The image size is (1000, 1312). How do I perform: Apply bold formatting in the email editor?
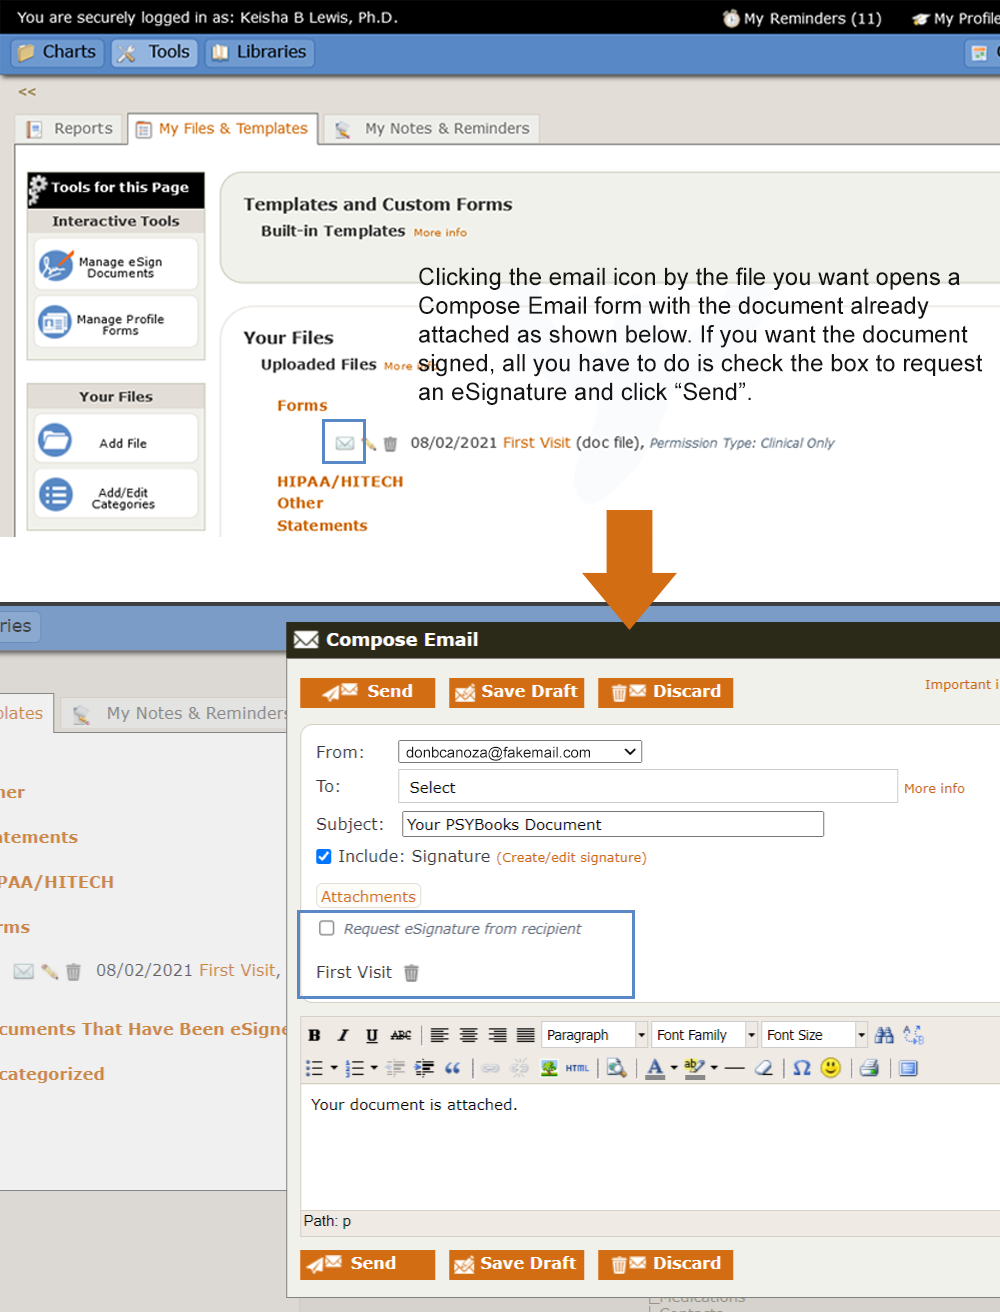click(x=314, y=1035)
